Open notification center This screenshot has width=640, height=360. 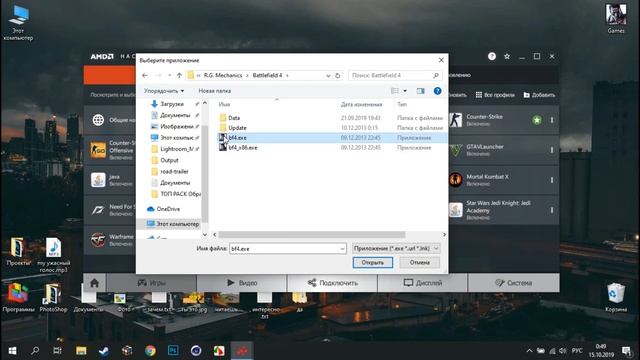click(x=626, y=351)
